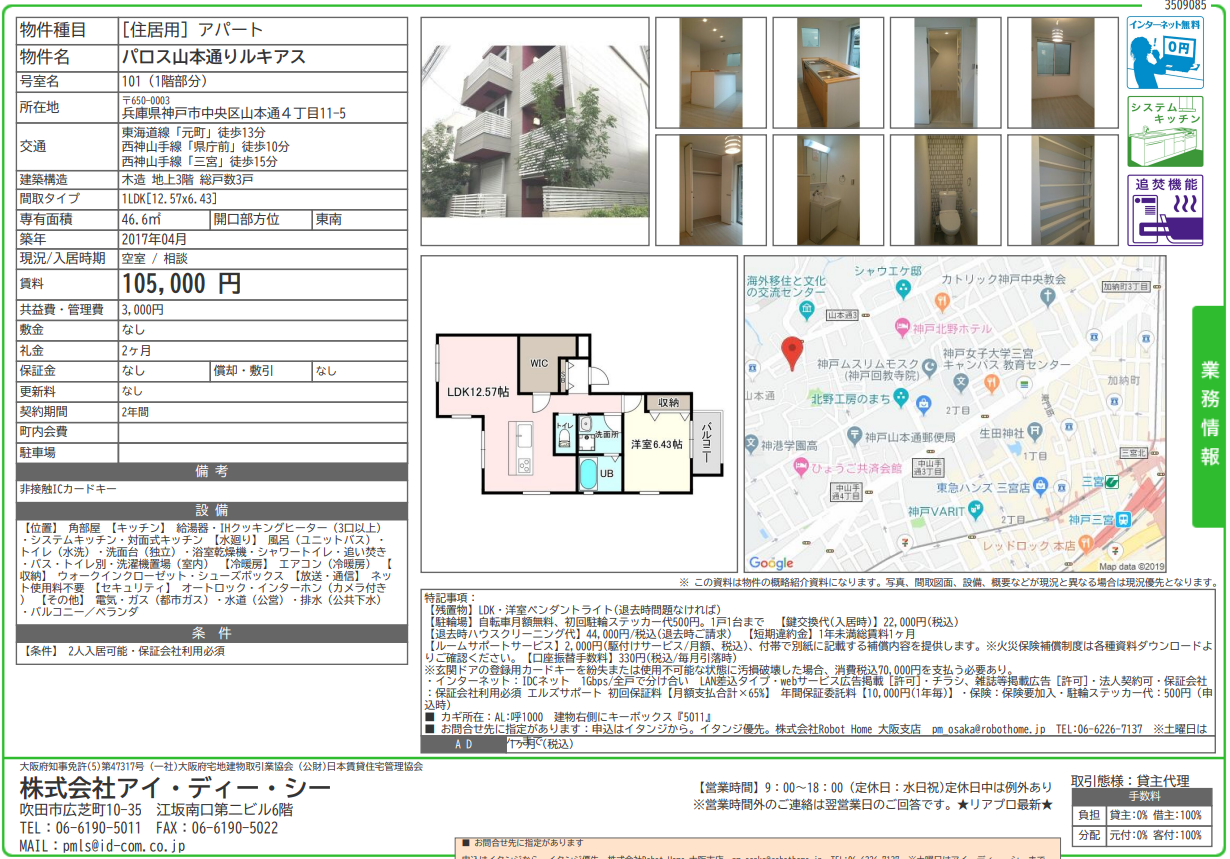Click the company name 株式会社アイ・ディー・シー
Viewport: 1230px width, 859px height.
click(x=175, y=787)
